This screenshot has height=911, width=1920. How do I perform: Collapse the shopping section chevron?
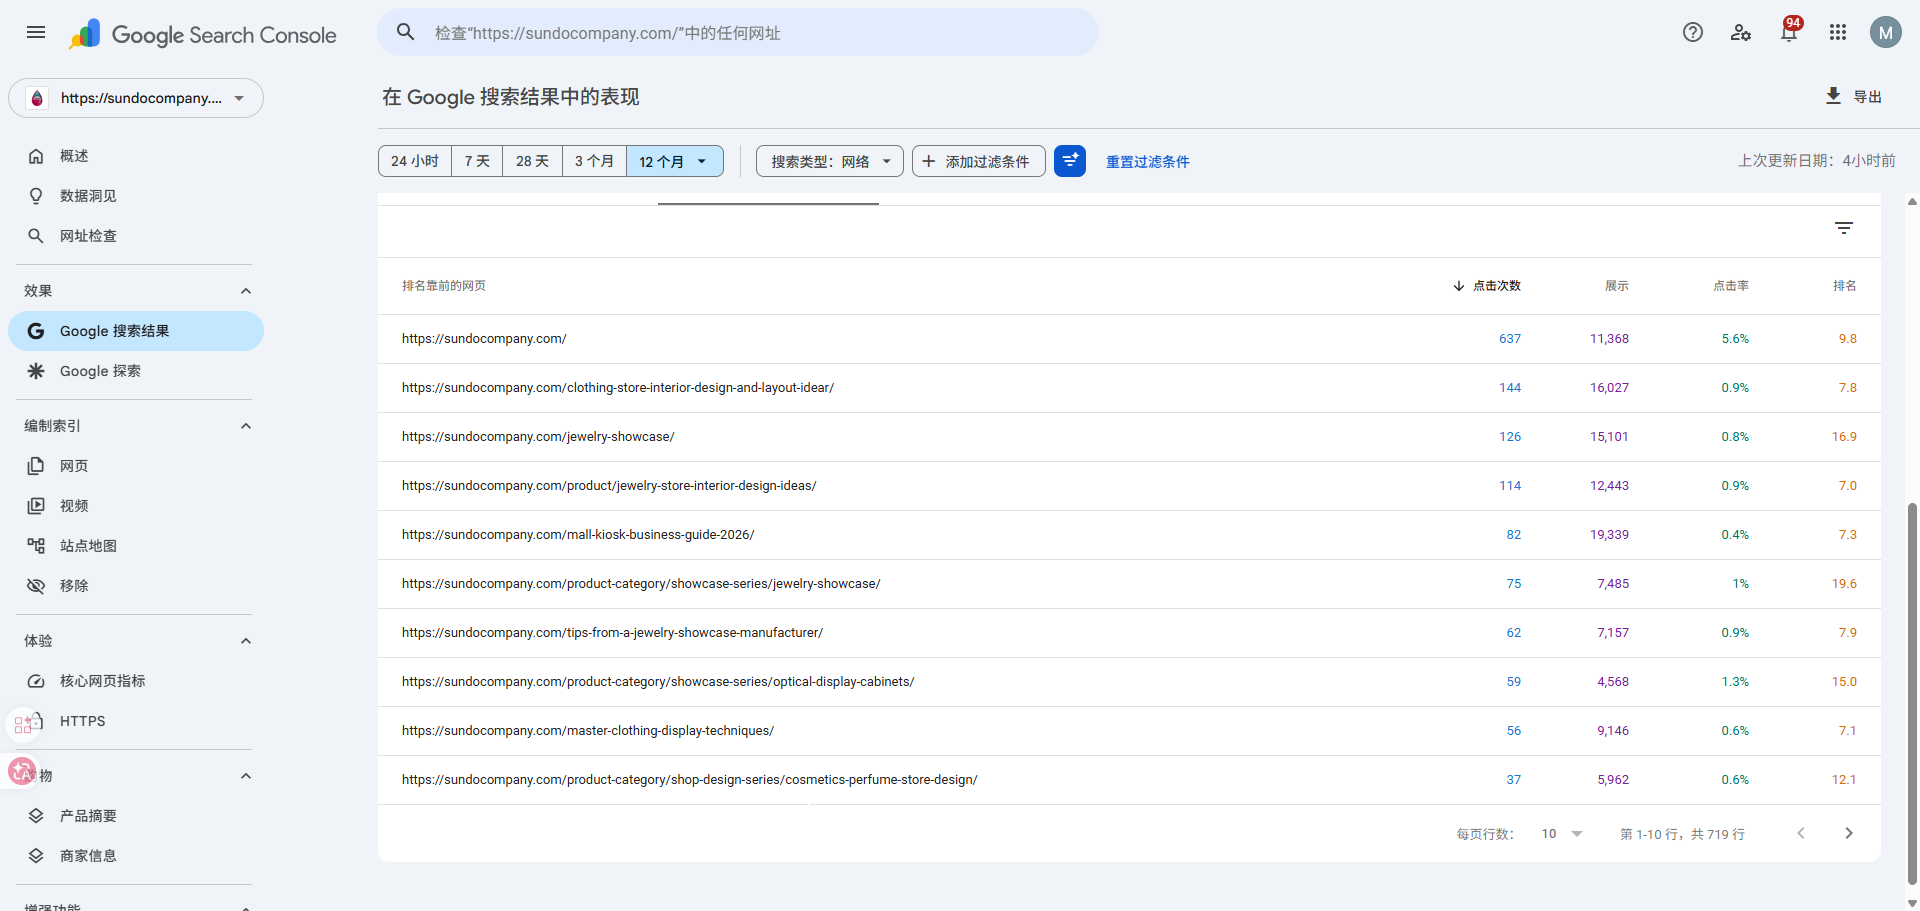click(246, 776)
